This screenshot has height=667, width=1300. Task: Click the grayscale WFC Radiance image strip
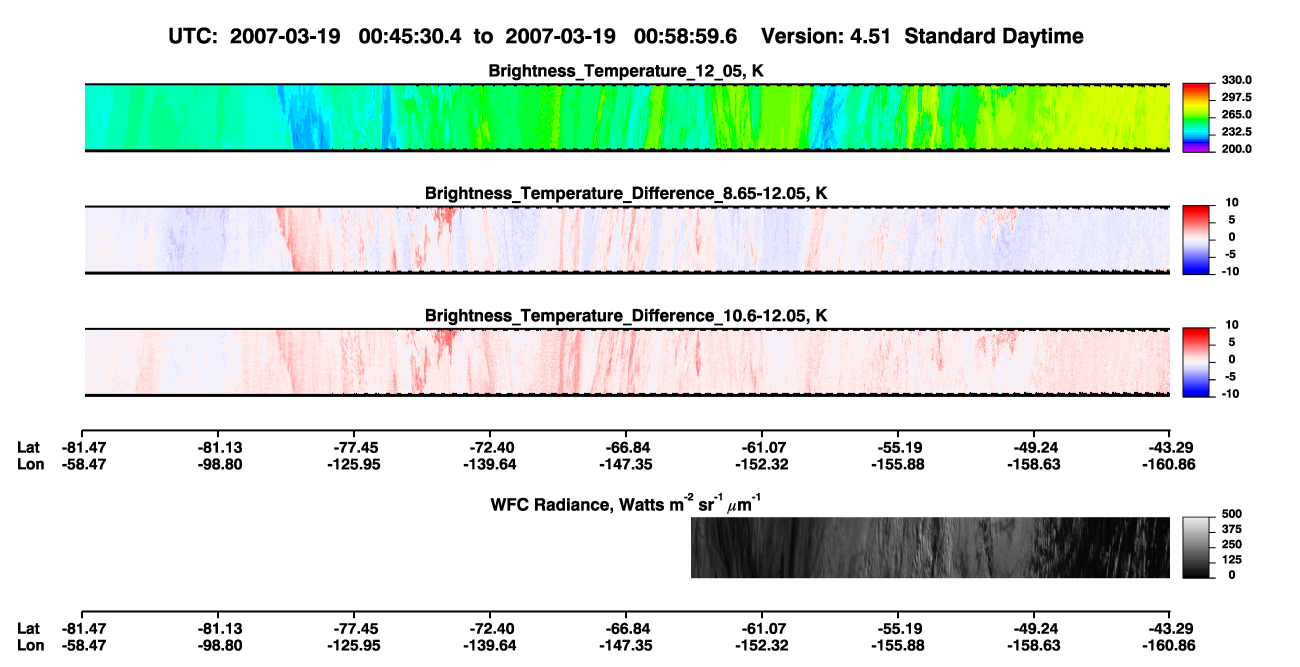(930, 548)
